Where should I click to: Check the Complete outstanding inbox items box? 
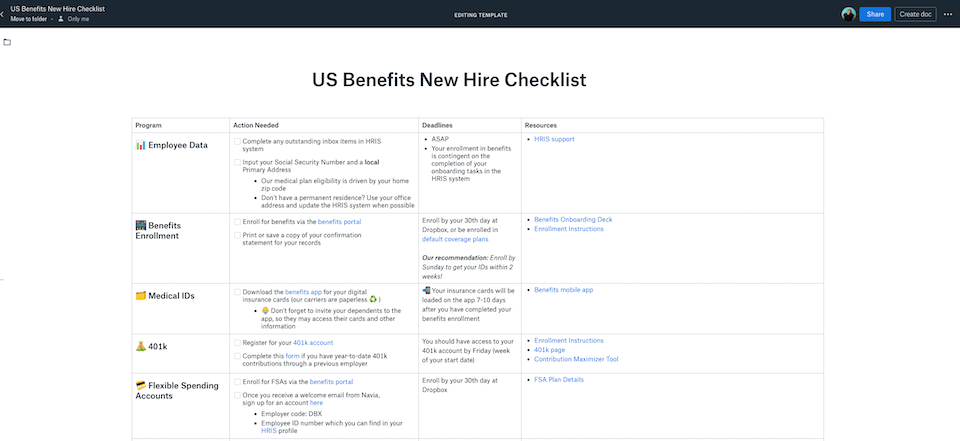click(237, 142)
